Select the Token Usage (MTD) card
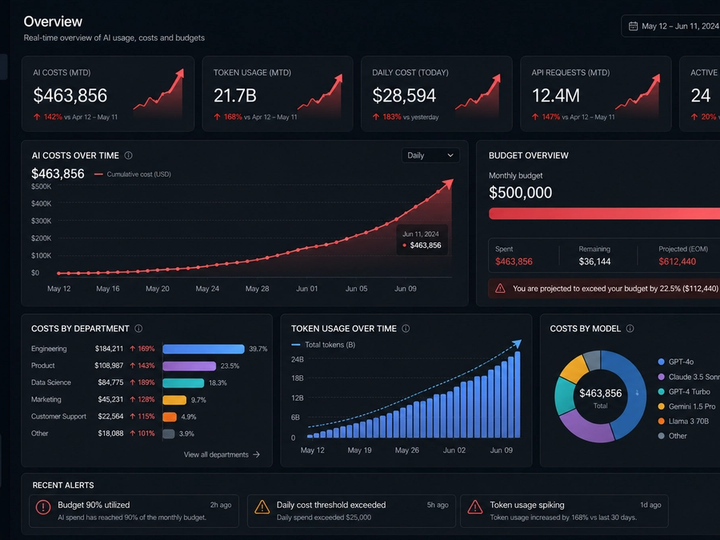Image resolution: width=720 pixels, height=540 pixels. click(277, 94)
